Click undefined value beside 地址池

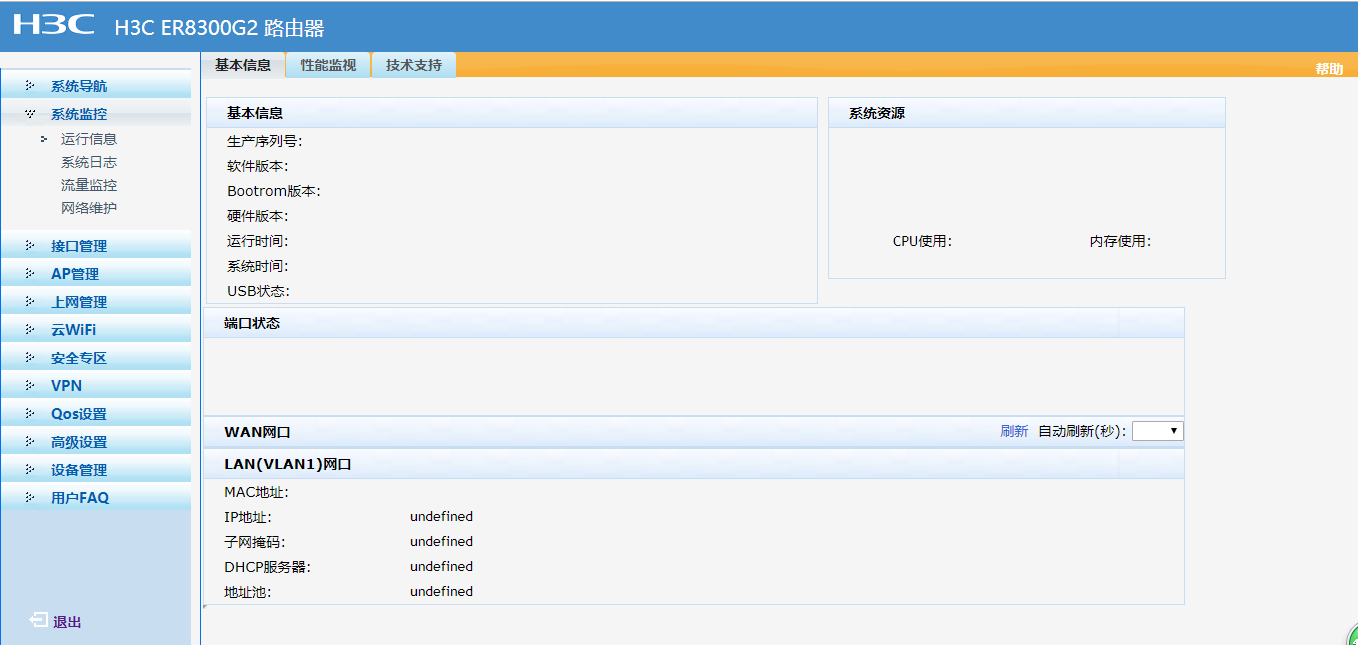(x=441, y=591)
